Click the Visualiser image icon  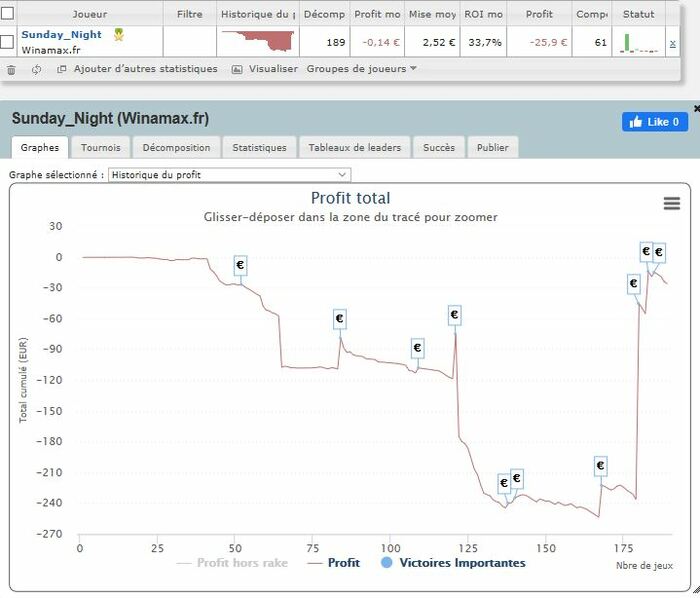point(237,69)
